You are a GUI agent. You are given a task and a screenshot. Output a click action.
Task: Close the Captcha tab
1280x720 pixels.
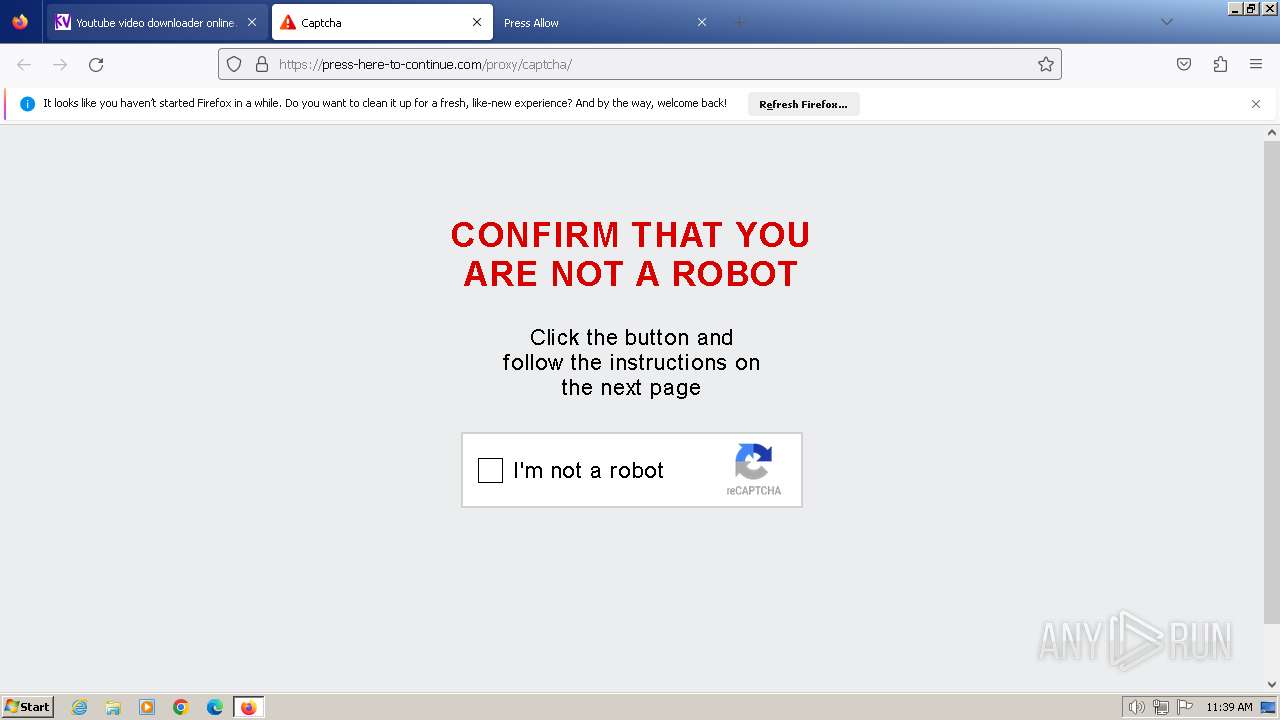[477, 22]
